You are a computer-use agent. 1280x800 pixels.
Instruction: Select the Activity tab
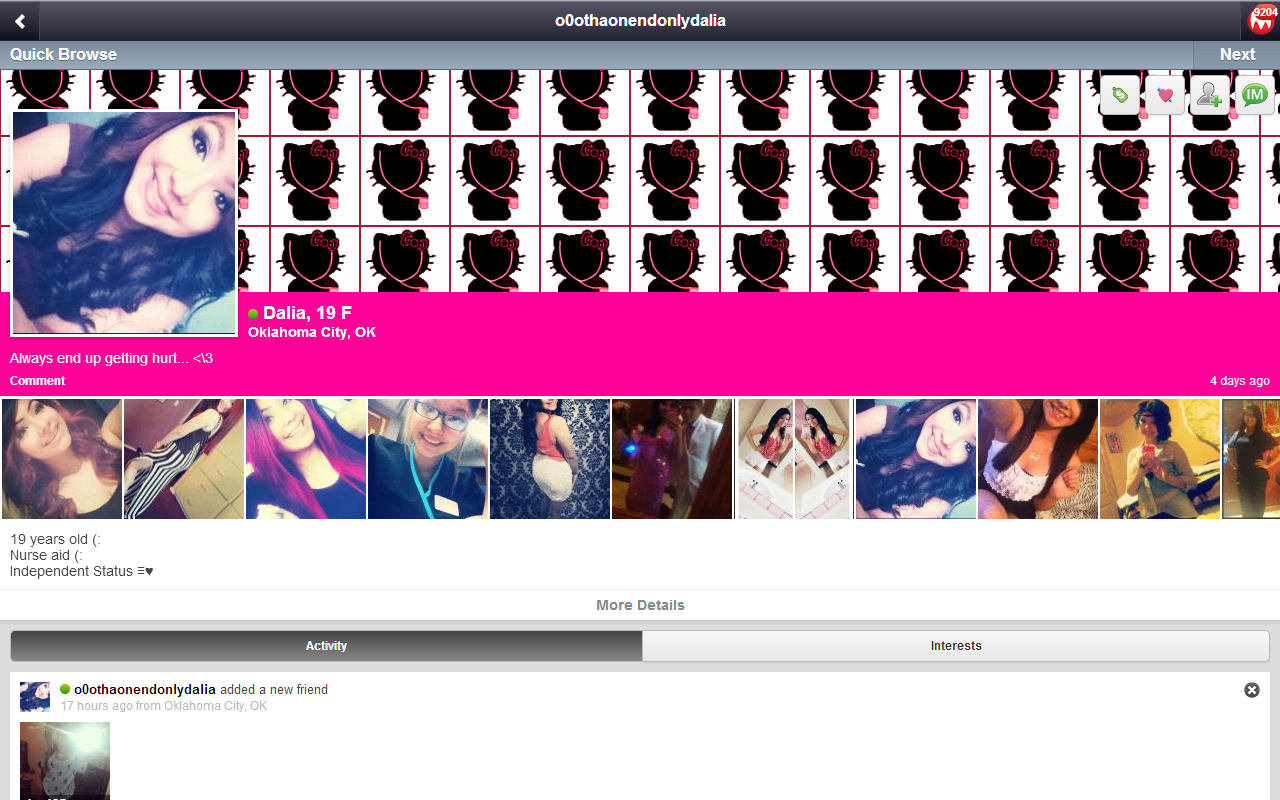tap(326, 646)
